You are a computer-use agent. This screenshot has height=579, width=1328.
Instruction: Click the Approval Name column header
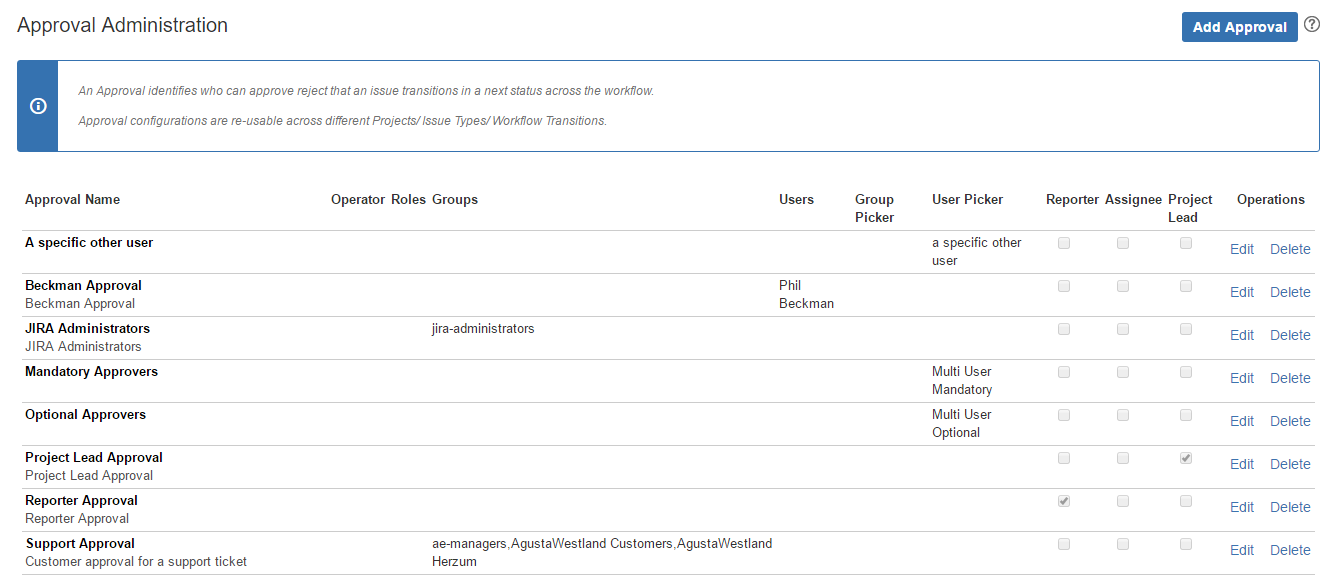tap(72, 199)
